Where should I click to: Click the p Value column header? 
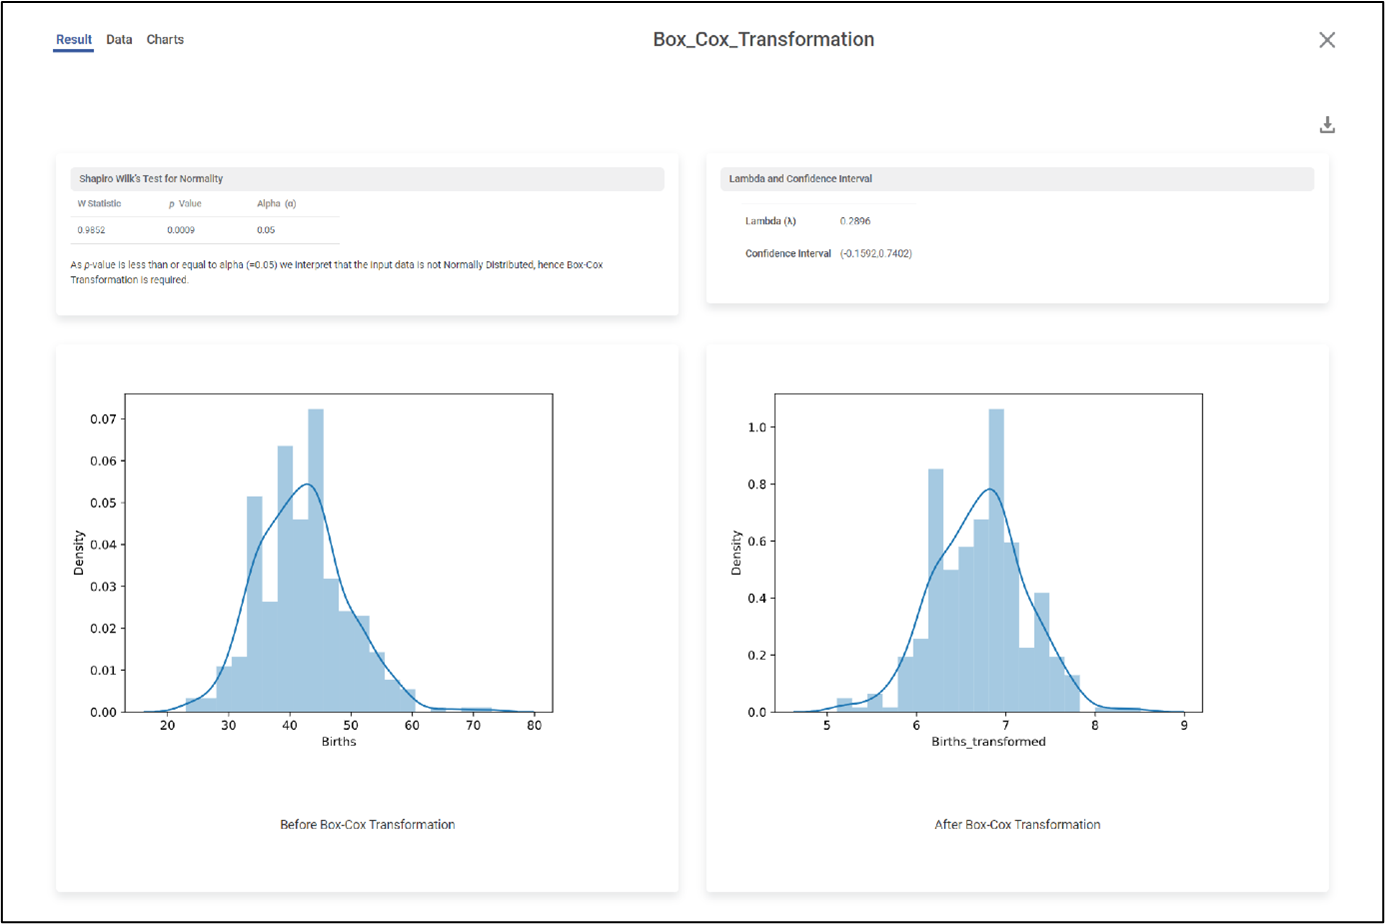tap(185, 204)
